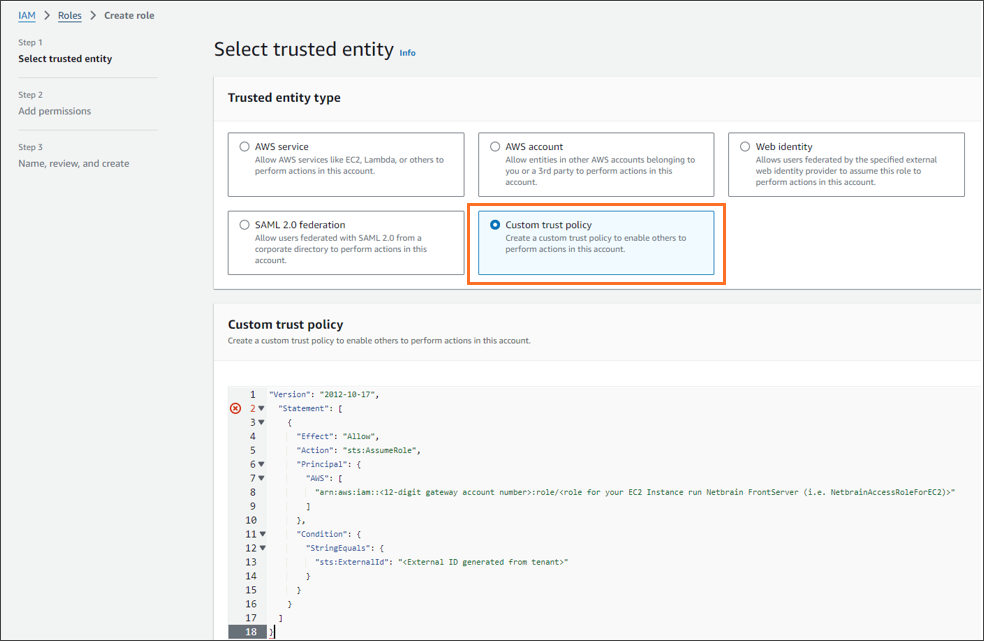Collapse the fold arrow on line 3
984x641 pixels.
pos(262,422)
